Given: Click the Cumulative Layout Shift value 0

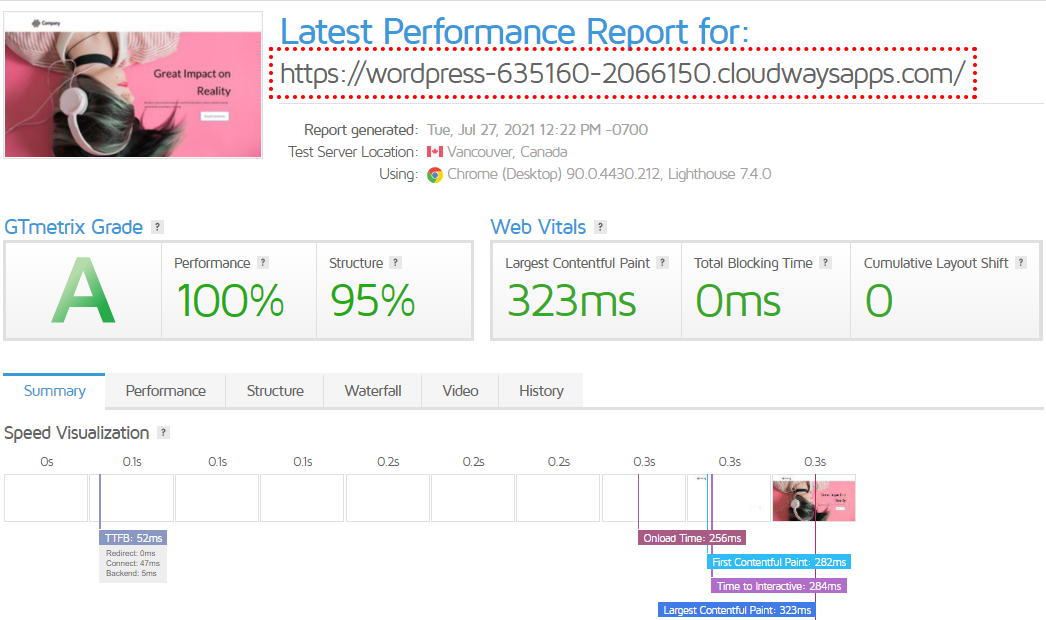Looking at the screenshot, I should pyautogui.click(x=879, y=301).
